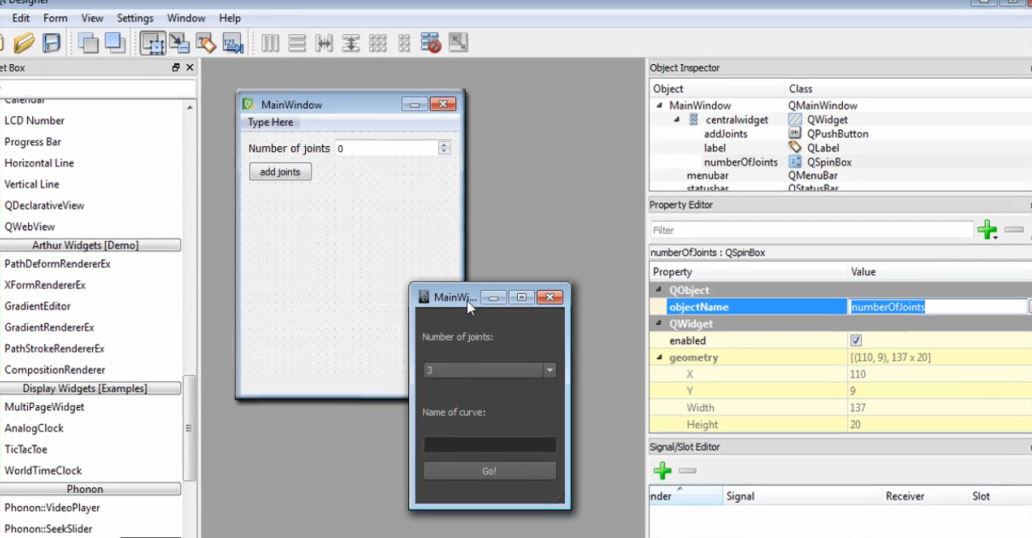
Task: Apply Lay Out Horizontally
Action: pyautogui.click(x=270, y=43)
